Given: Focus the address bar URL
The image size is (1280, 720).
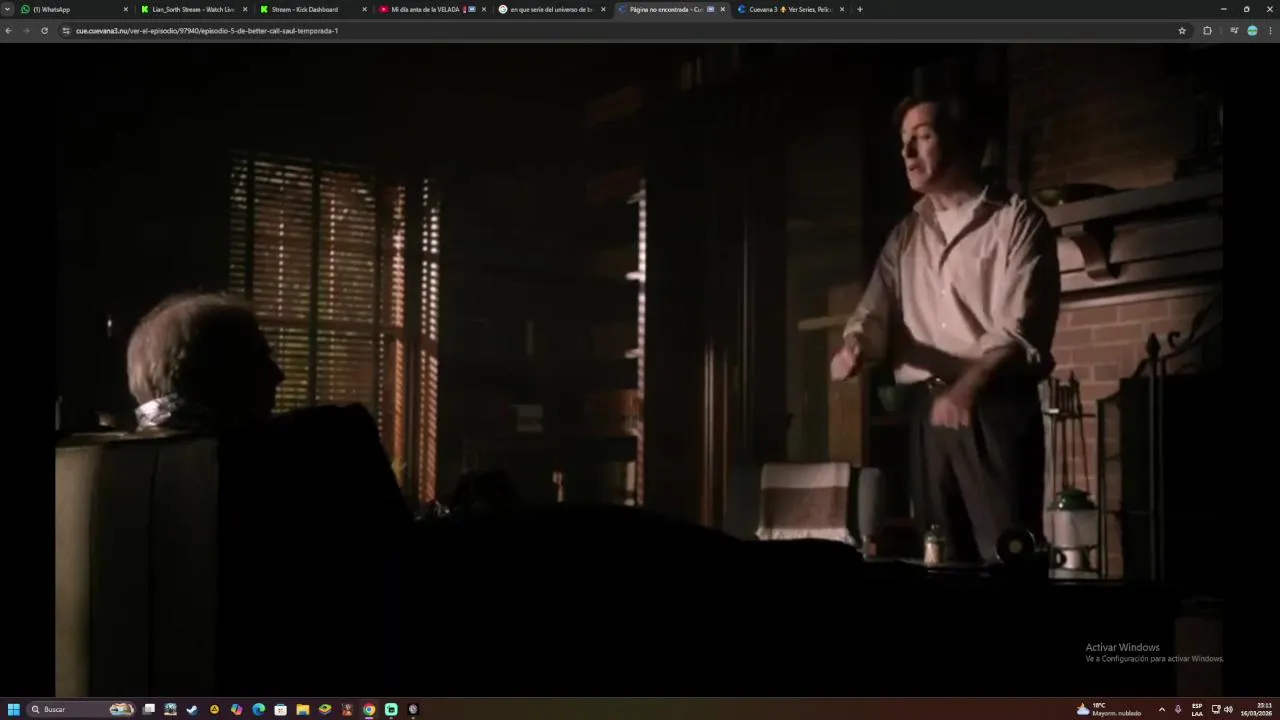Looking at the screenshot, I should point(207,31).
